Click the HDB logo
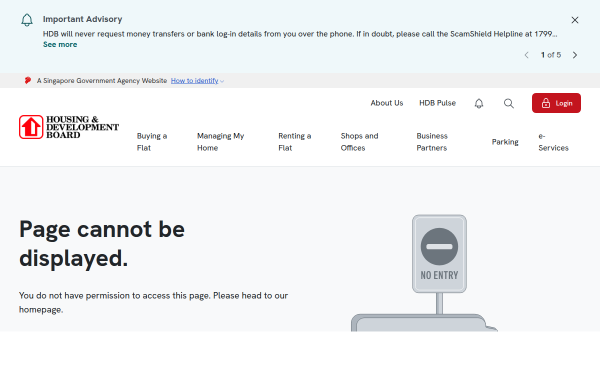This screenshot has height=375, width=600. (69, 127)
